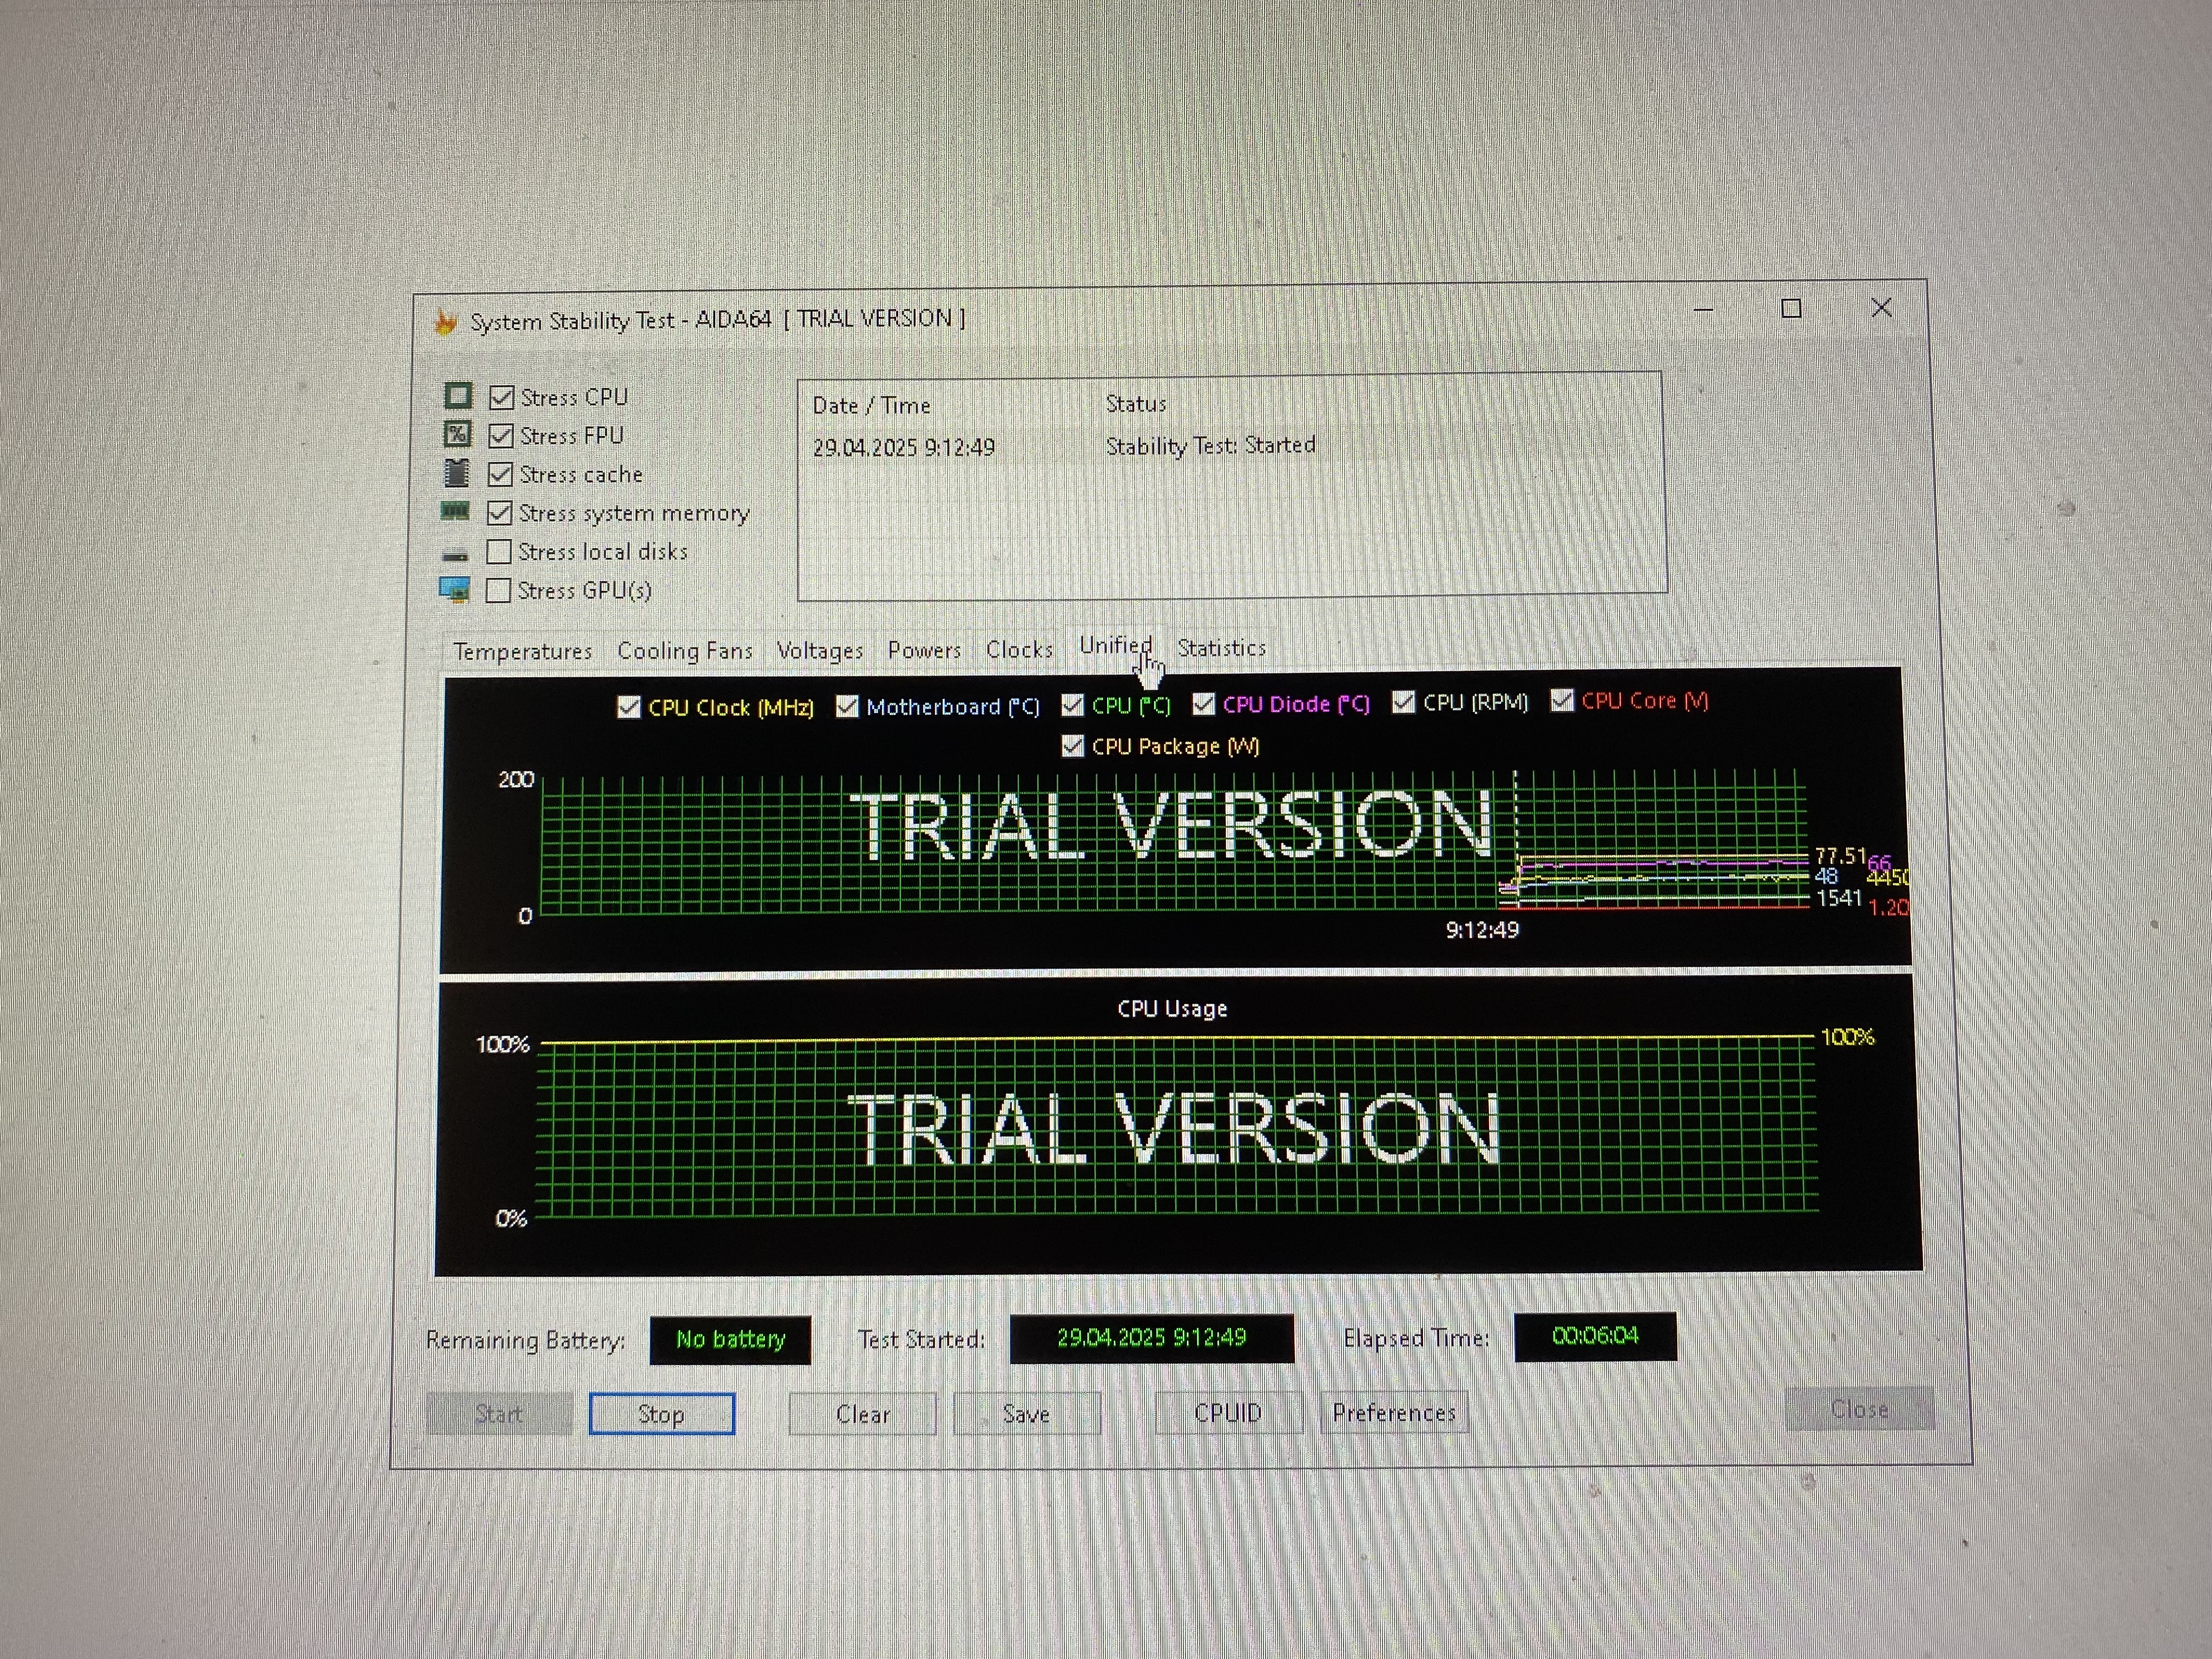Click the RAM module icon beside Stress system memory
The image size is (2212, 1659).
click(455, 511)
